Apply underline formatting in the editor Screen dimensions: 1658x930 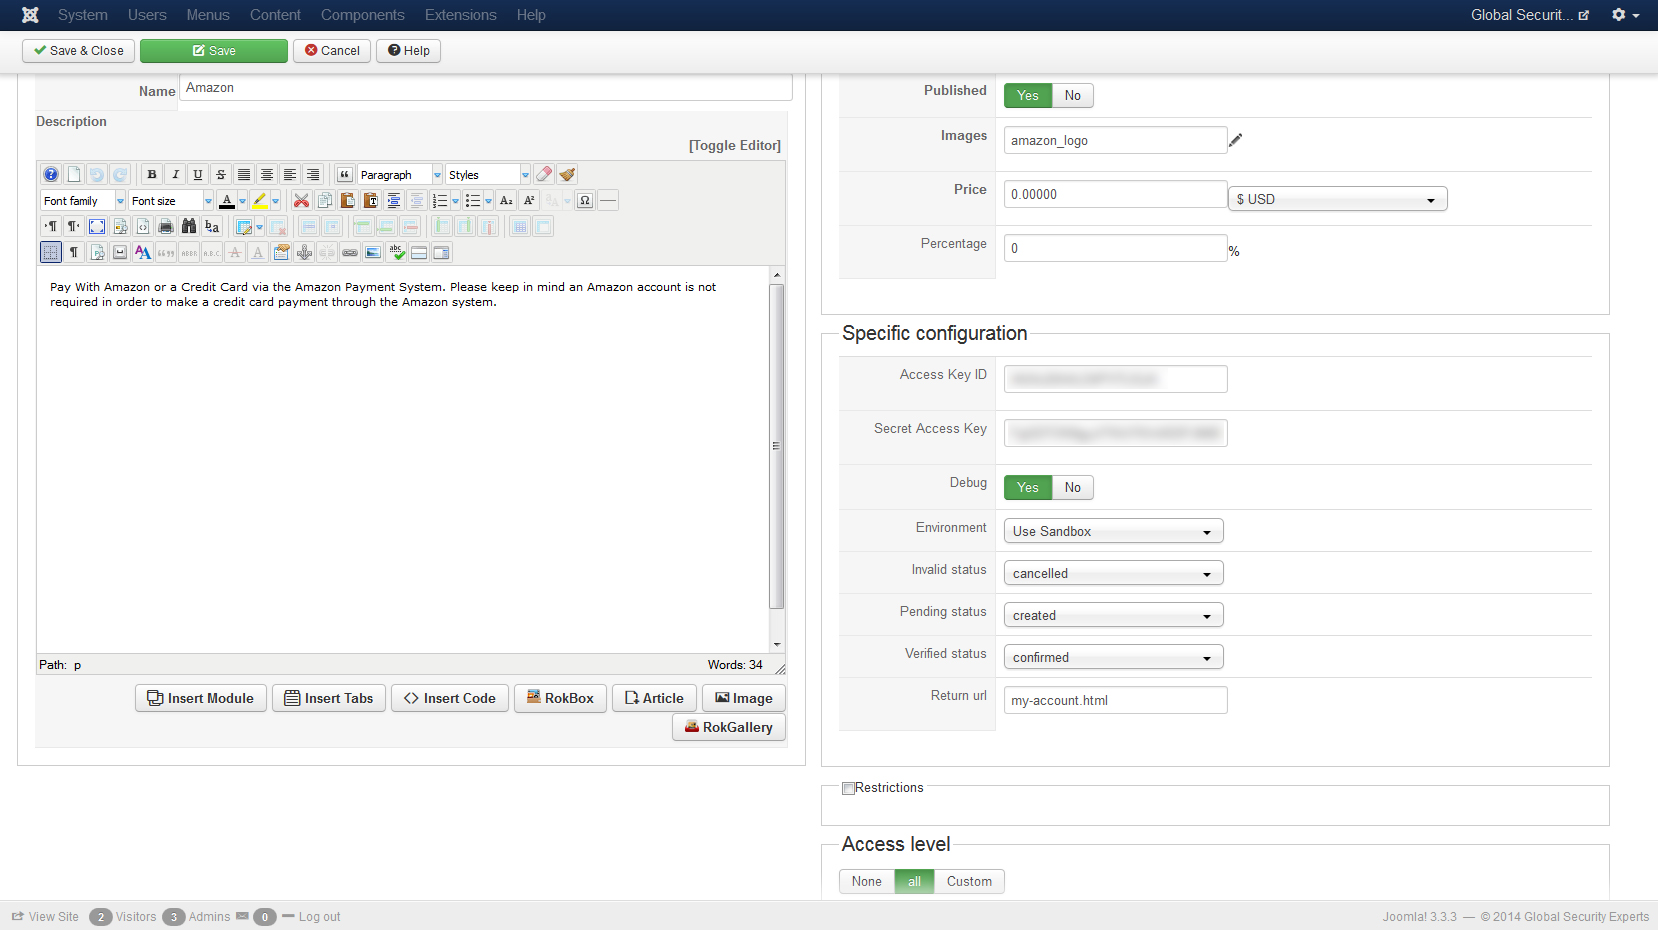coord(198,174)
